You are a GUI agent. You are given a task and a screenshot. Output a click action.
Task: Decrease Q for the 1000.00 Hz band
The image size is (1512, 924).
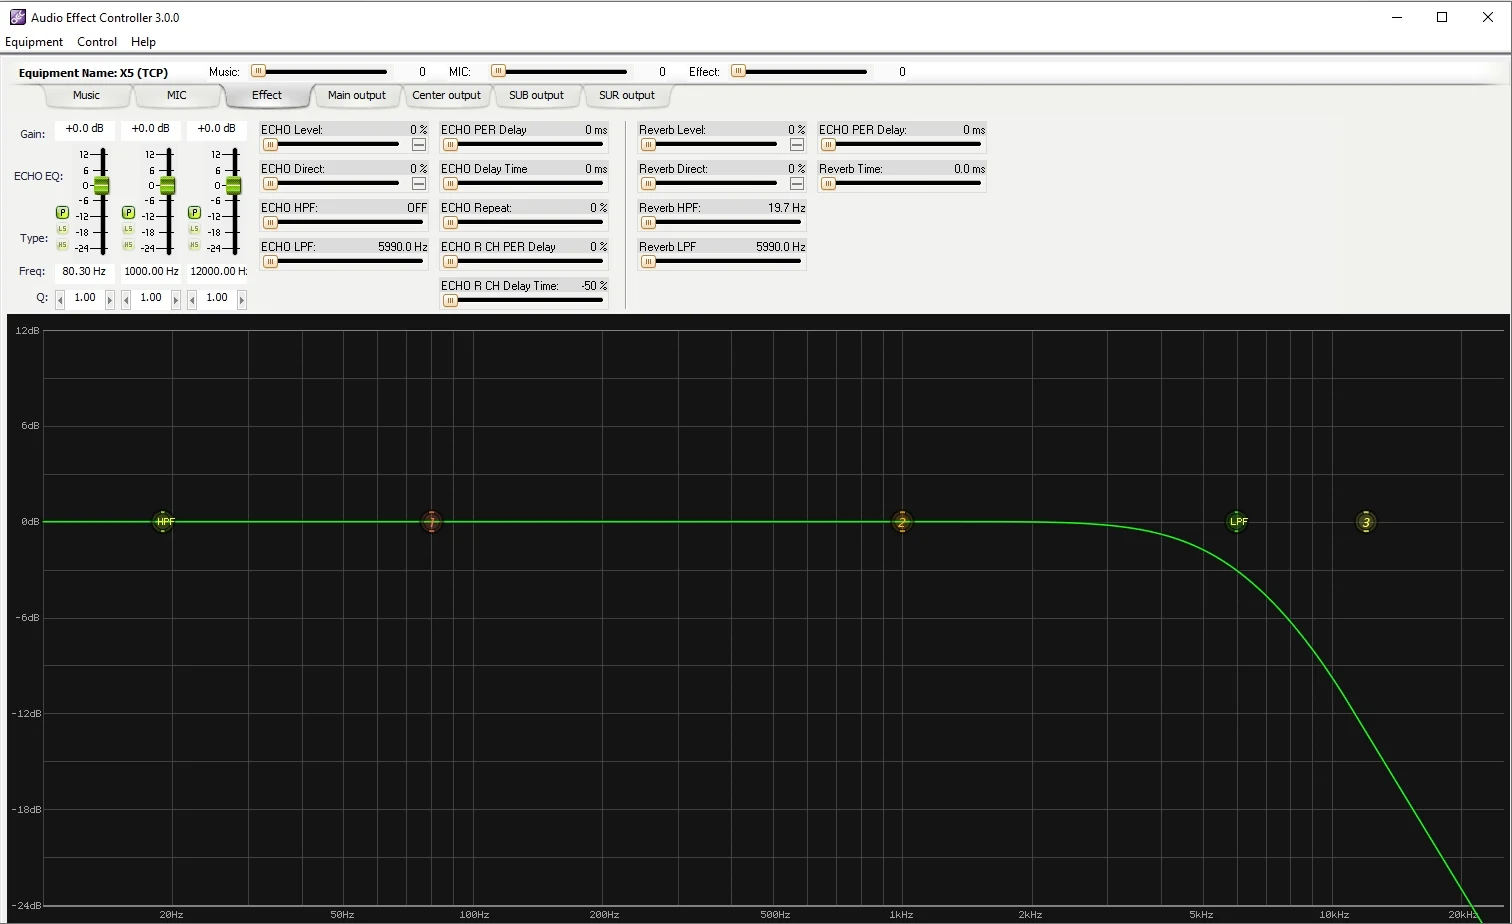click(x=126, y=299)
